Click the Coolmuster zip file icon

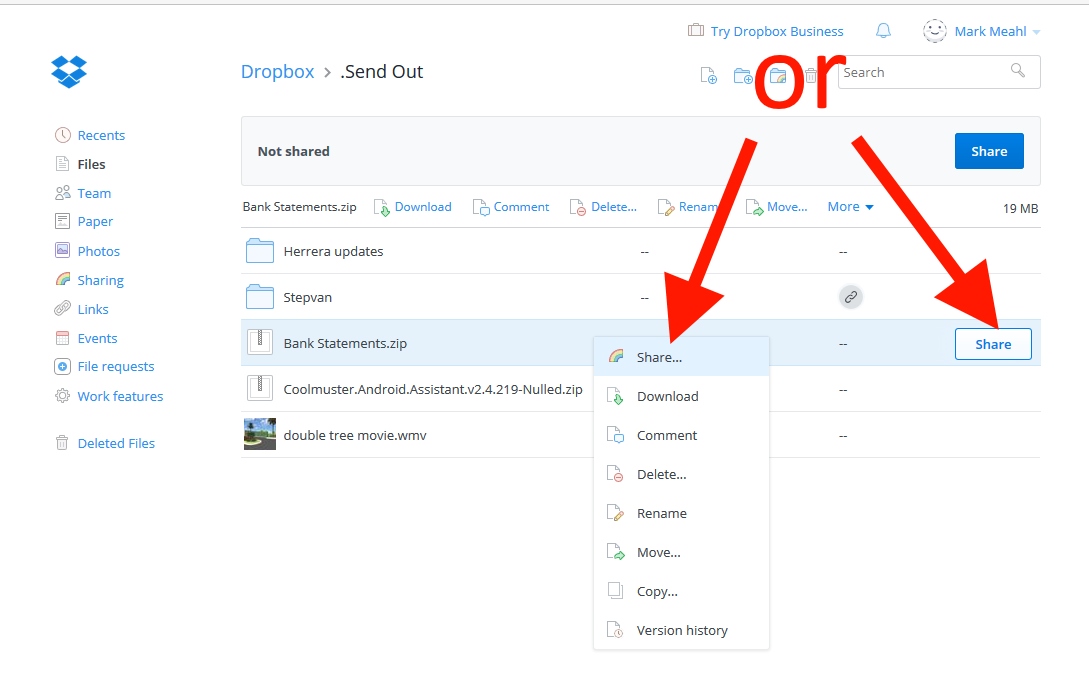coord(260,388)
